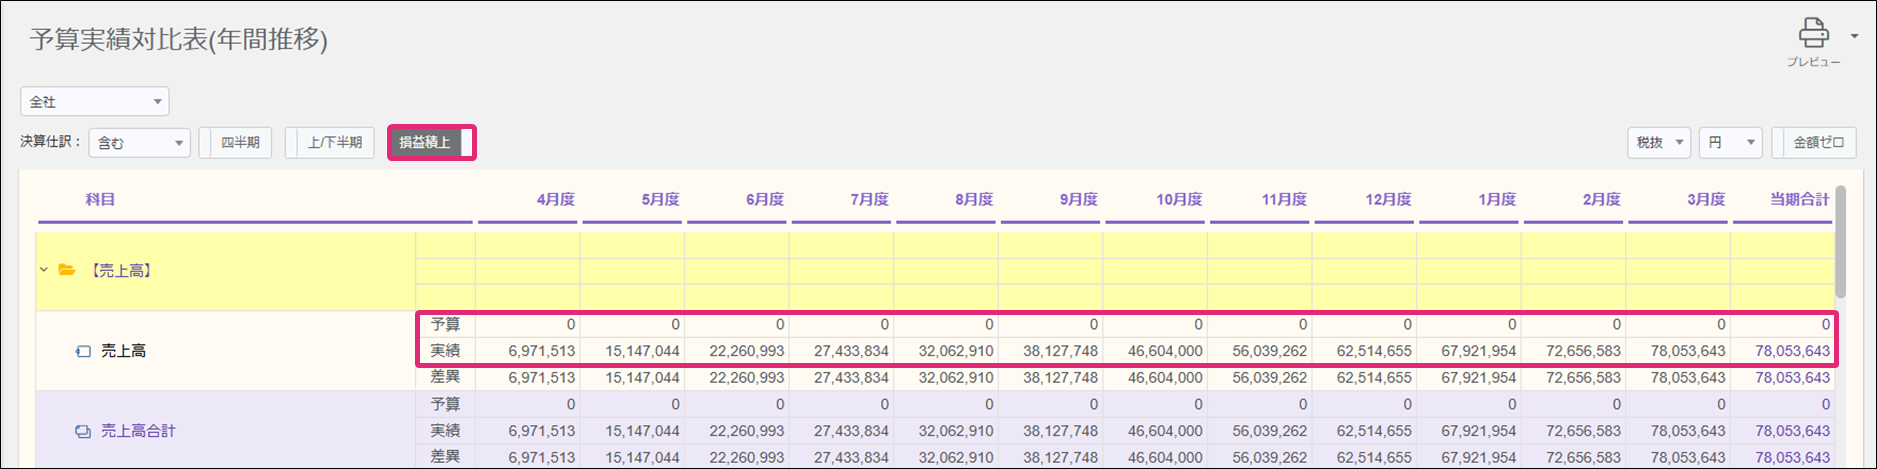The image size is (1877, 469).
Task: Click the 当期合計 column header
Action: point(1799,199)
